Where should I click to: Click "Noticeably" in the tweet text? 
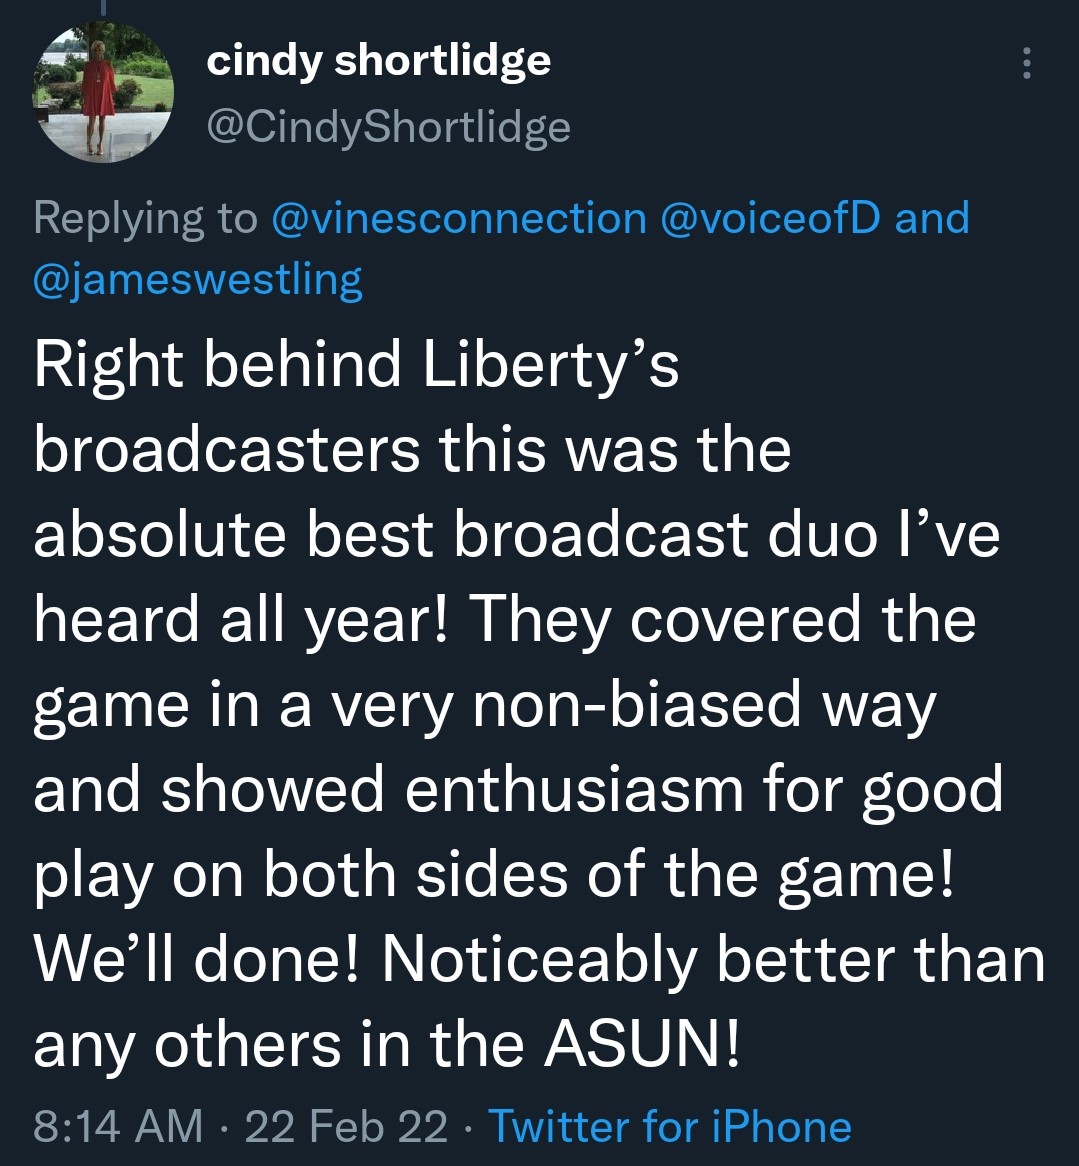(x=540, y=960)
